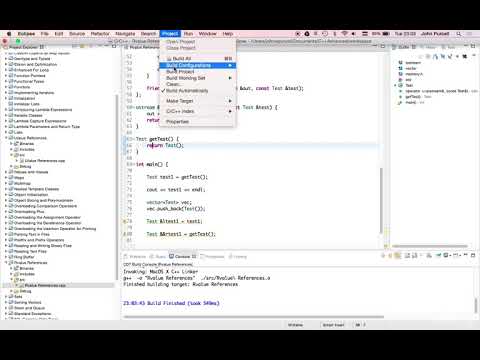The width and height of the screenshot is (480, 360).
Task: Open the Run menu
Action: (x=188, y=34)
